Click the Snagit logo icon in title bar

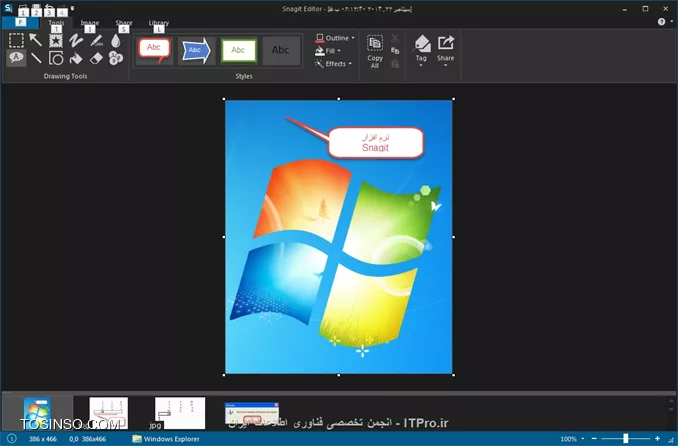point(7,8)
